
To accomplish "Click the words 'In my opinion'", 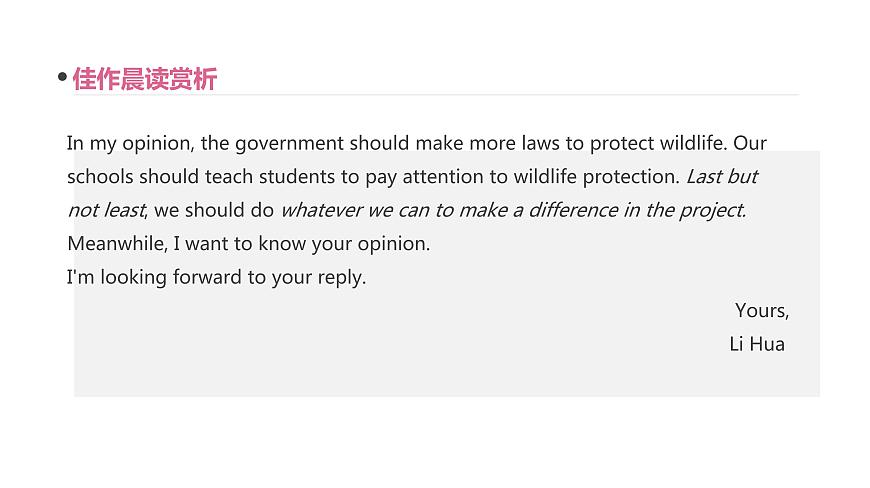I will (x=129, y=144).
